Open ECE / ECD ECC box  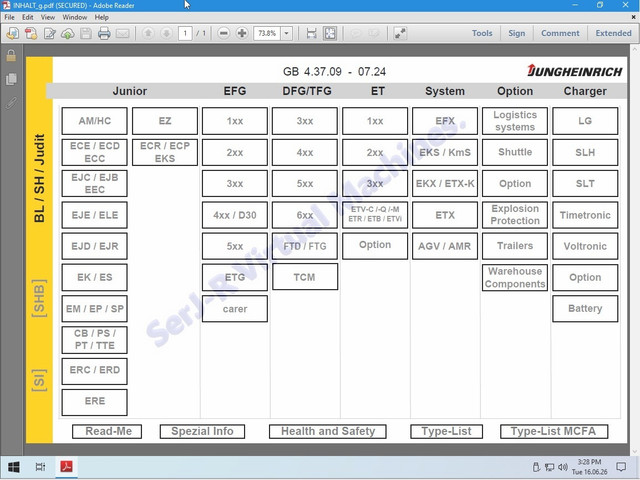95,152
